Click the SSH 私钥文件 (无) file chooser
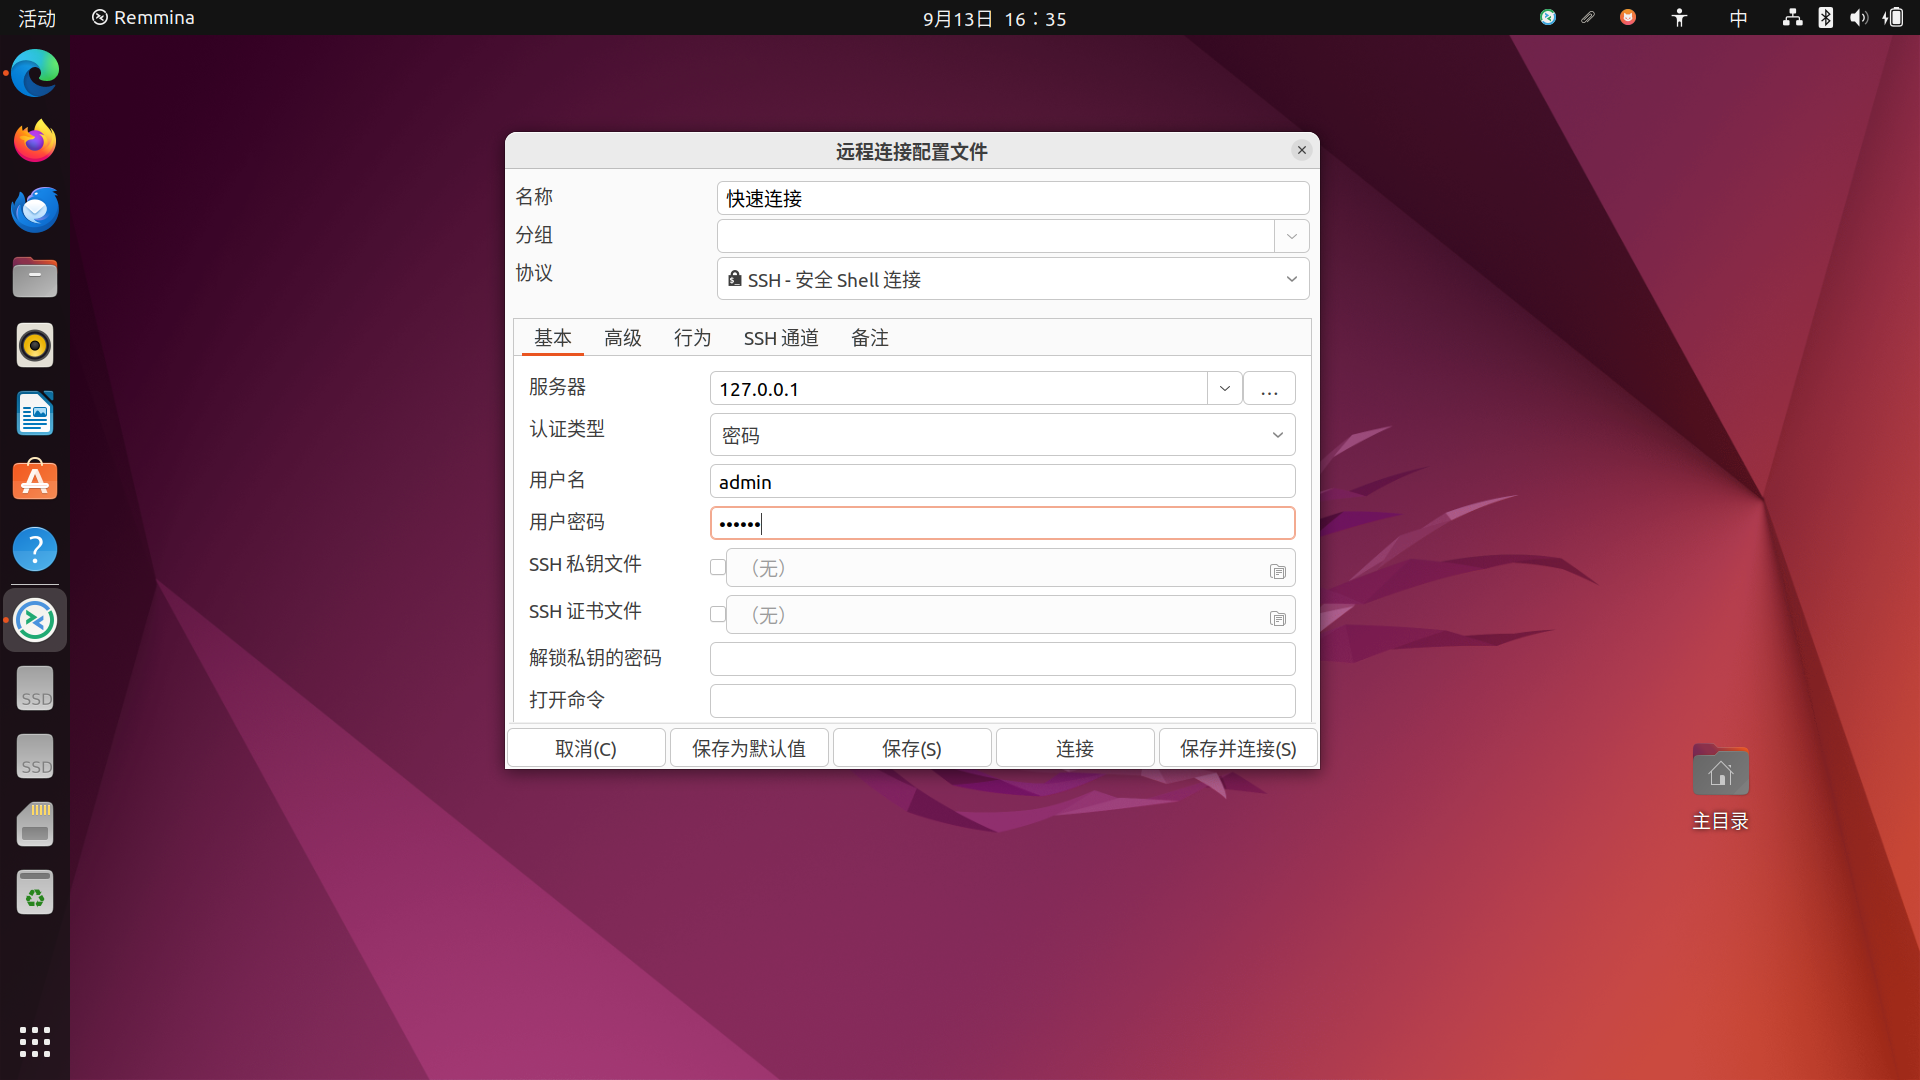This screenshot has width=1920, height=1080. (1010, 567)
